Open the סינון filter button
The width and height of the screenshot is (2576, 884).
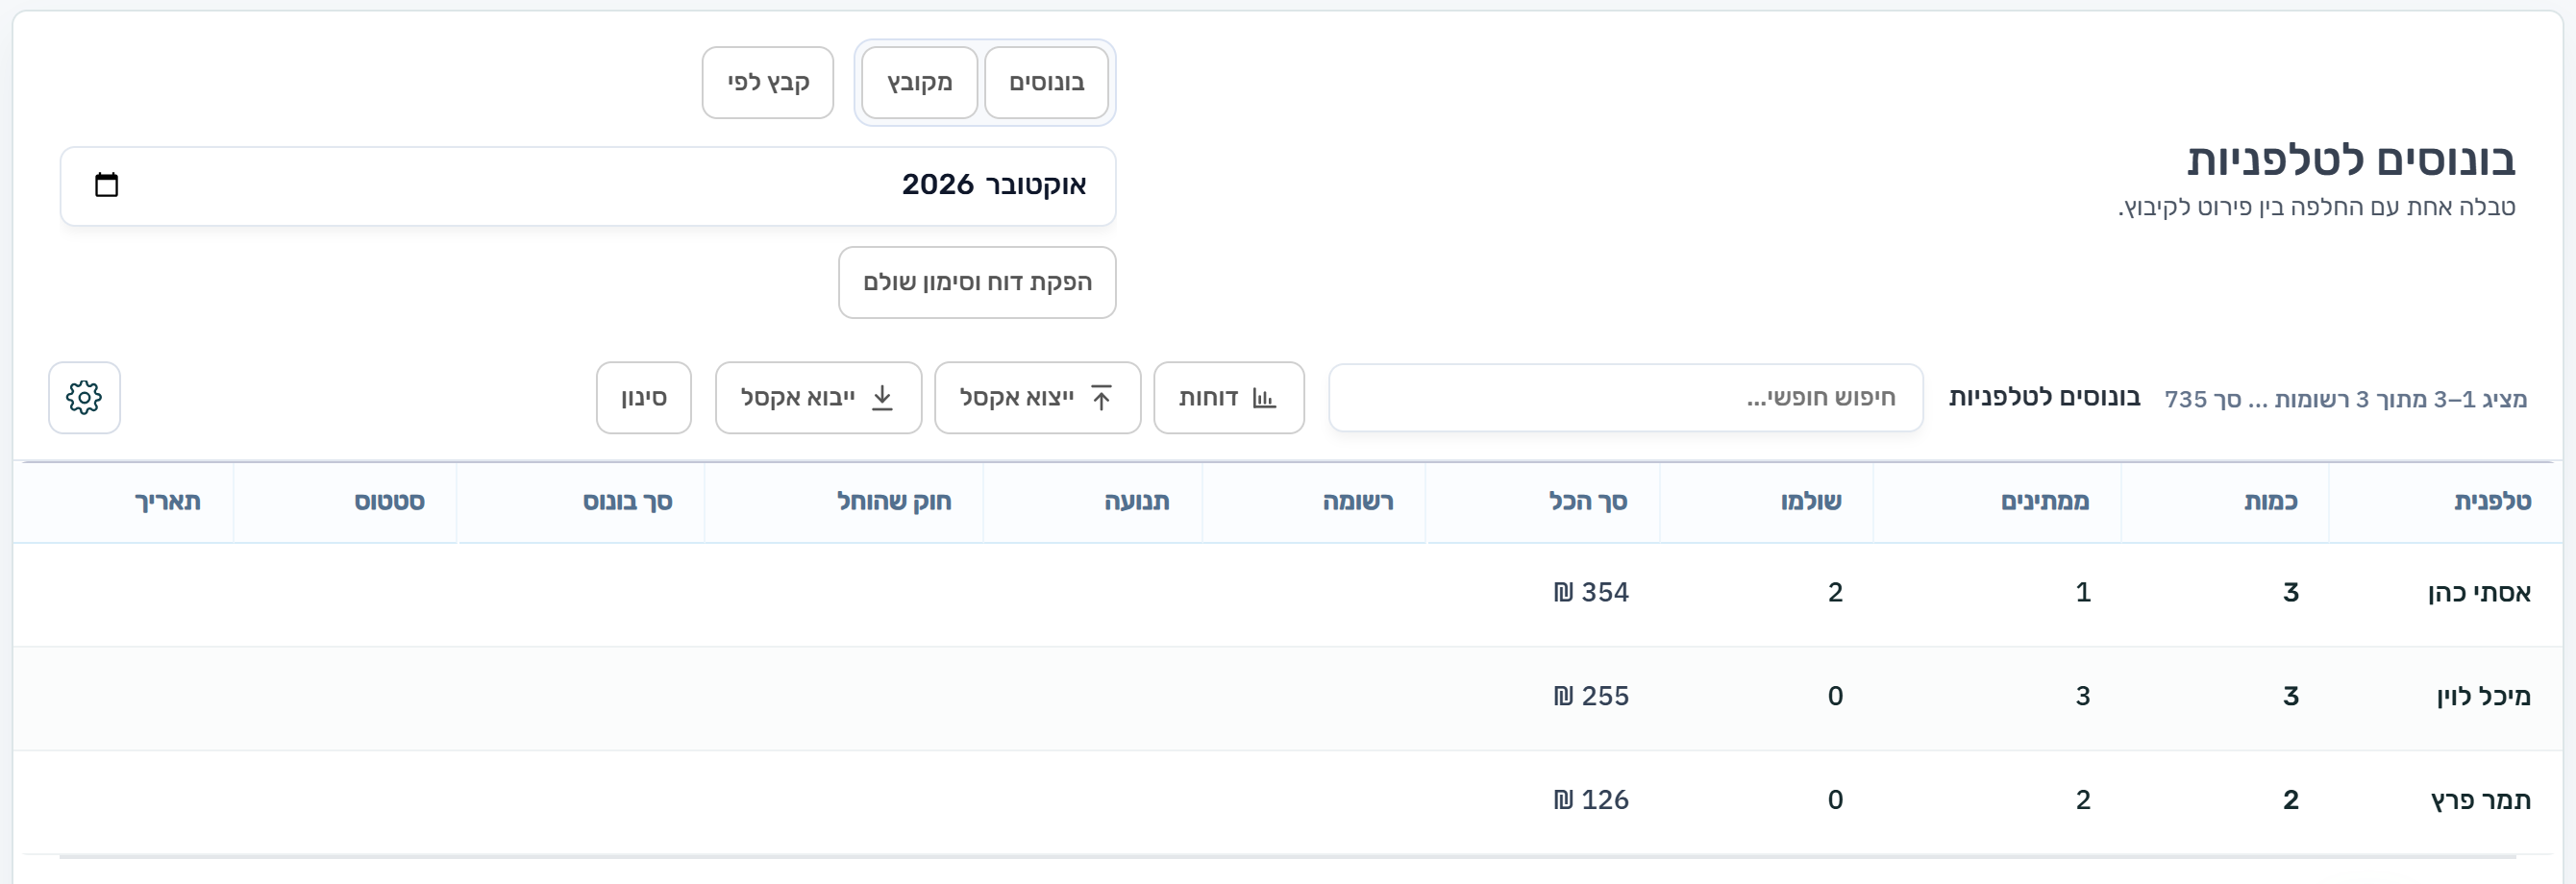(x=643, y=397)
